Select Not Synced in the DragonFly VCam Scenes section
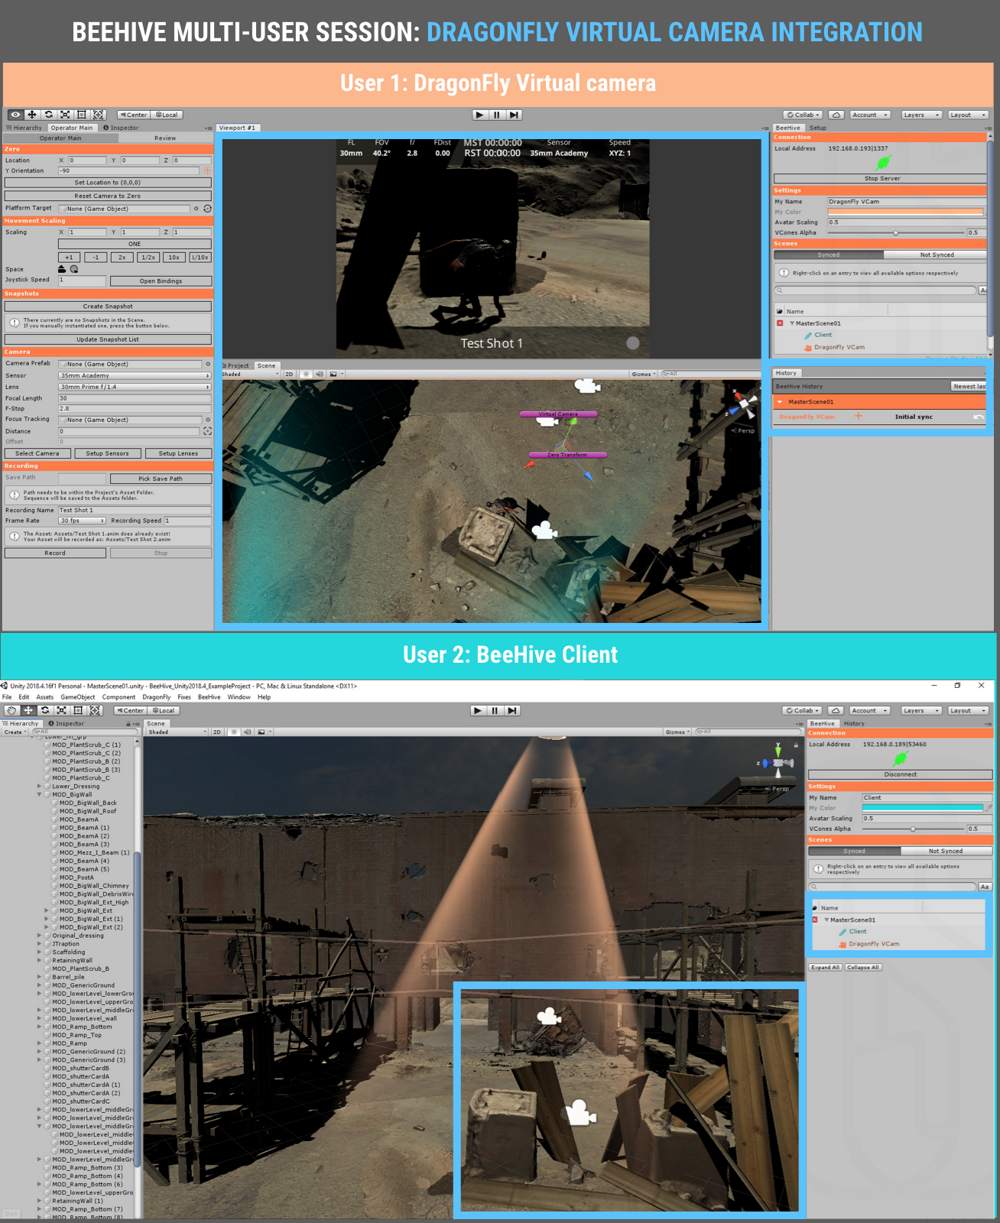Image resolution: width=1000 pixels, height=1223 pixels. [936, 255]
